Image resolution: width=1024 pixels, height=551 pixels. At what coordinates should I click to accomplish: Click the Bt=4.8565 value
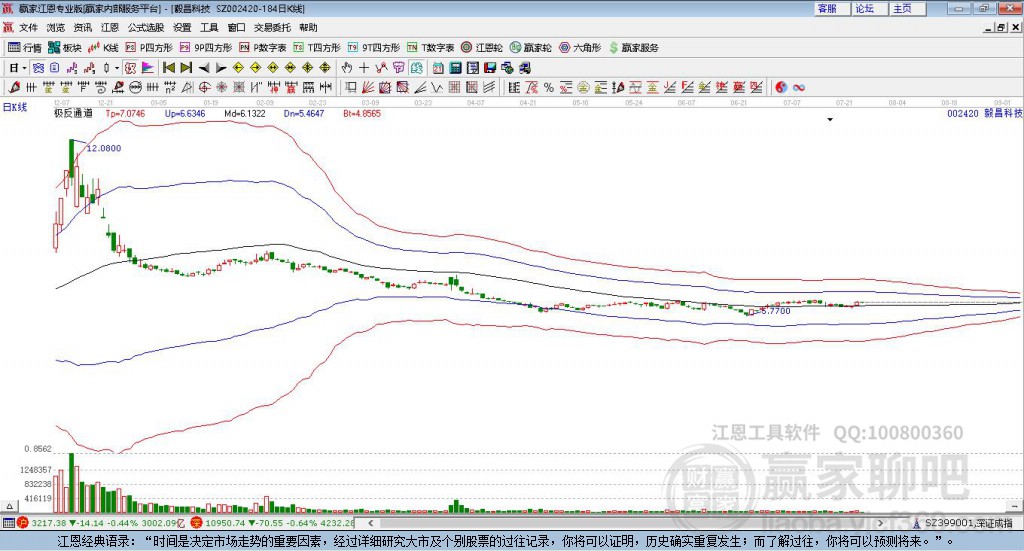(x=362, y=114)
